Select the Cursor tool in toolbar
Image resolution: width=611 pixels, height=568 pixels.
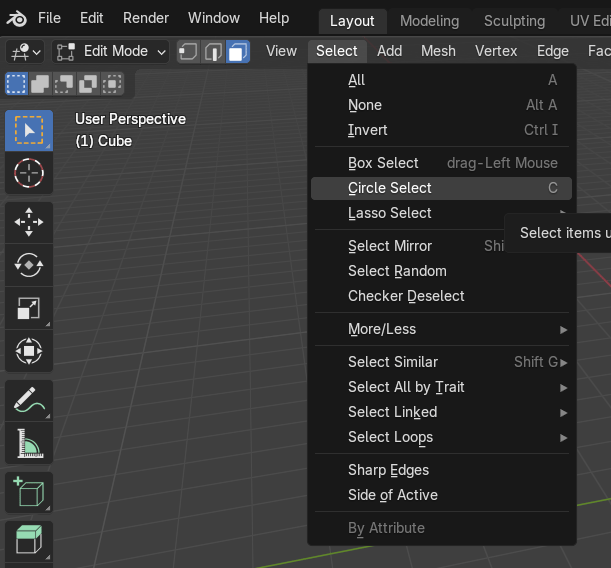click(29, 173)
